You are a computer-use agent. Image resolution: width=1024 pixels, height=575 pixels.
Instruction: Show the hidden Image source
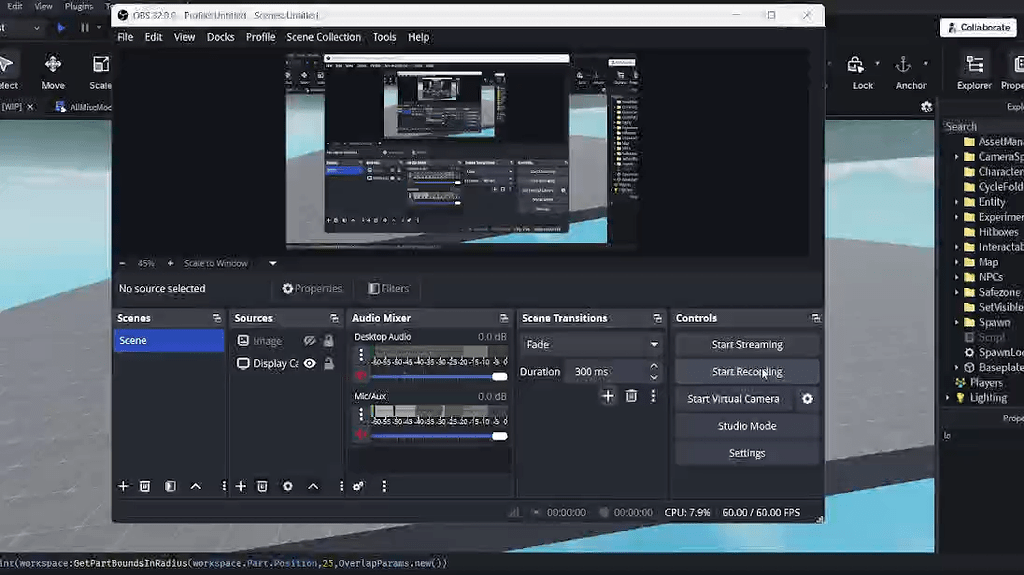pos(310,340)
